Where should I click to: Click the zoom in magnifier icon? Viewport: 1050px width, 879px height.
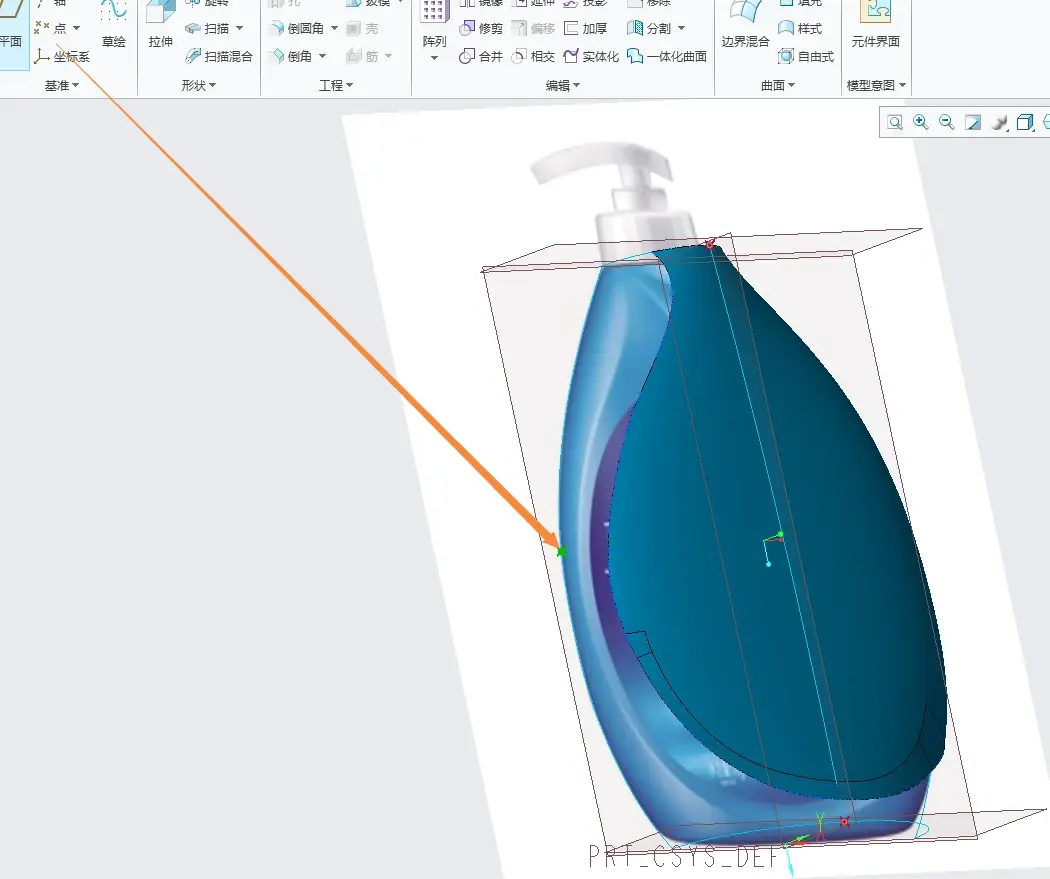point(921,123)
